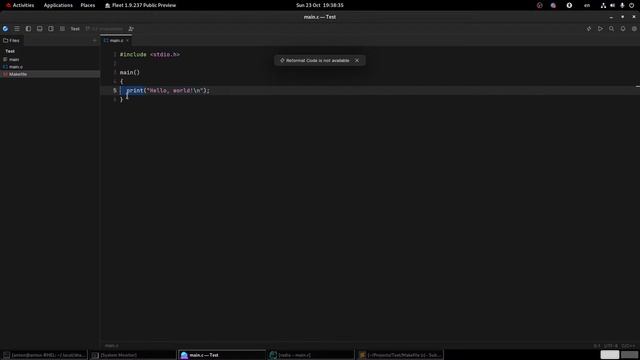Open the settings icon at toolbar end
This screenshot has height=360, width=640.
pyautogui.click(x=634, y=29)
